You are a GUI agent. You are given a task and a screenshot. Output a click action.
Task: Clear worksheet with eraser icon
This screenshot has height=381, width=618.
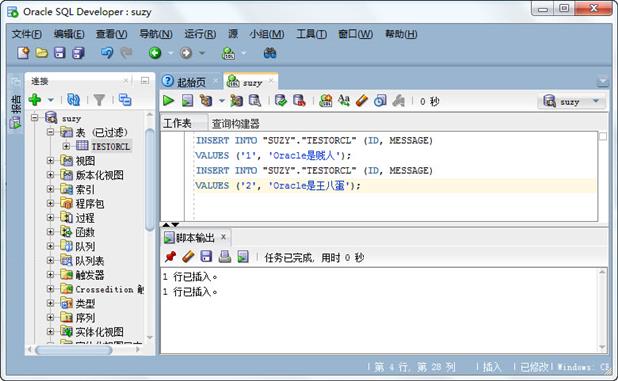[361, 101]
